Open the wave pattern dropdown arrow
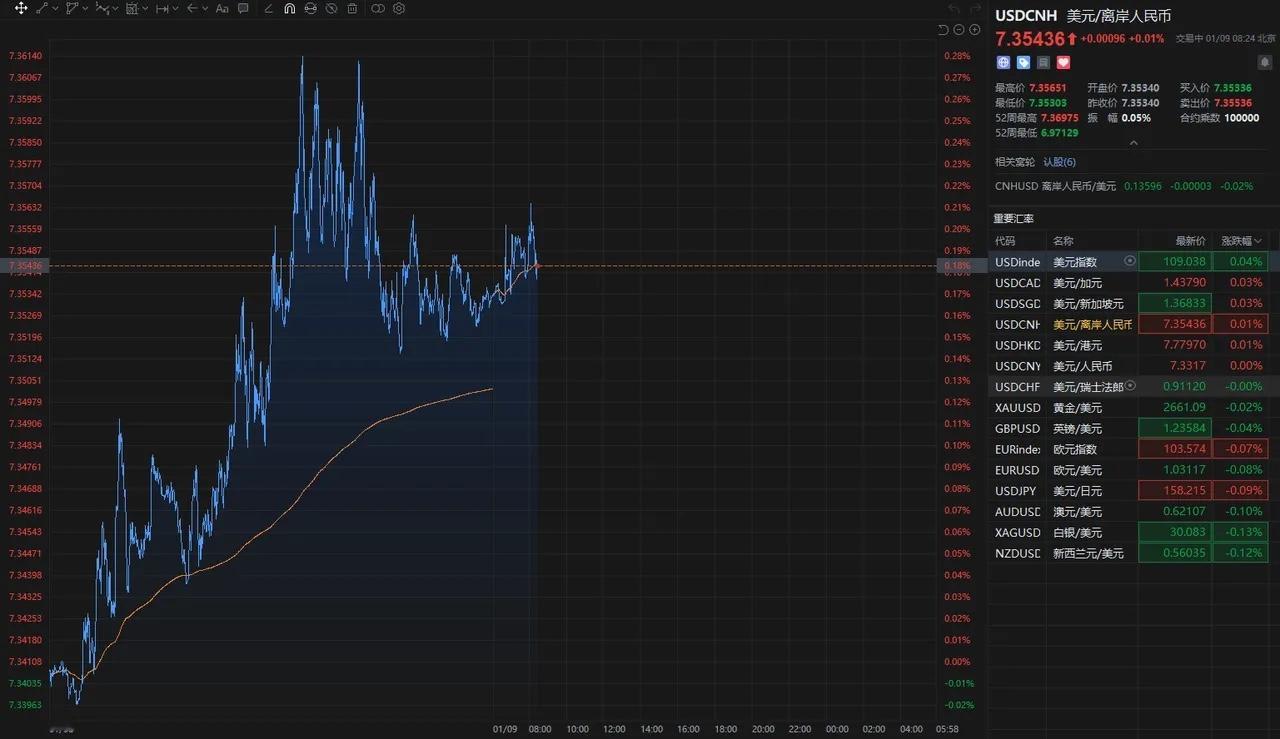This screenshot has height=739, width=1280. [x=115, y=8]
